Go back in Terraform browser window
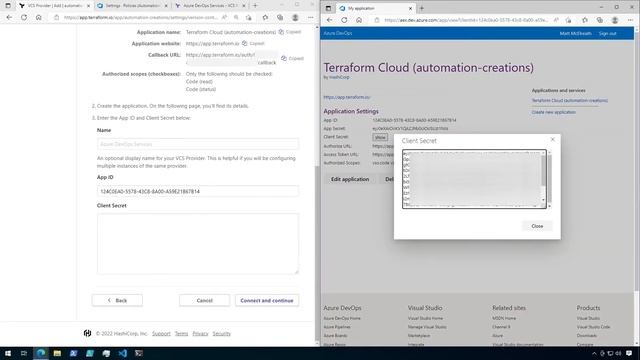 point(9,18)
